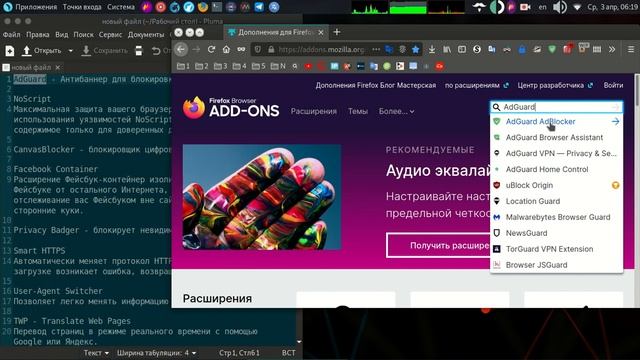Open bookmark folder 1
The image size is (640, 360).
click(x=183, y=66)
